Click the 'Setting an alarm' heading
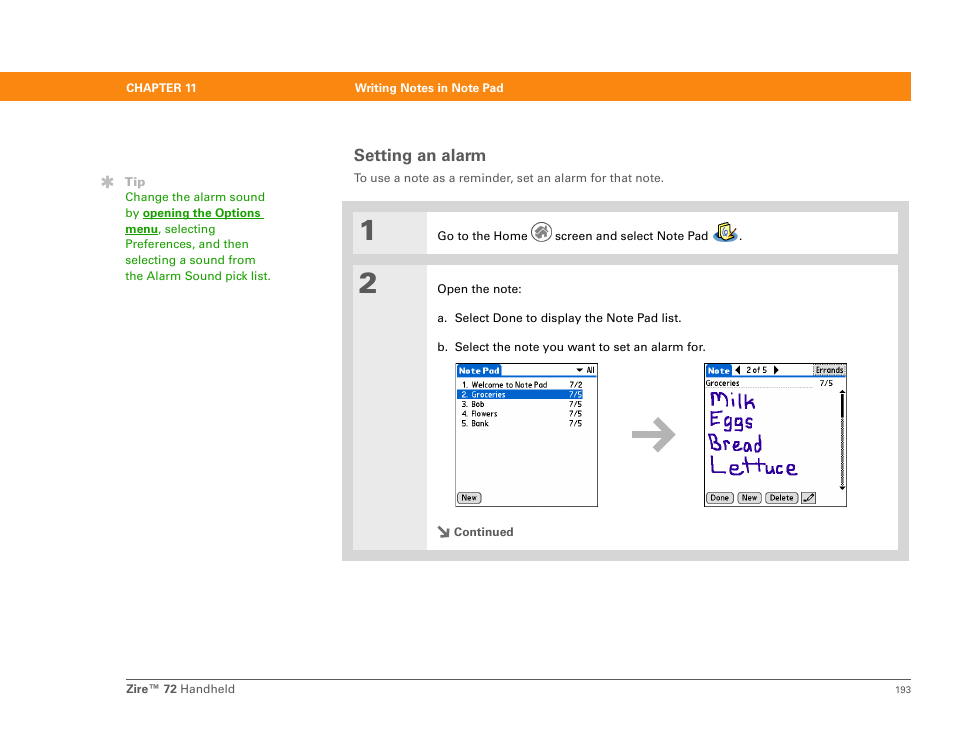The height and width of the screenshot is (738, 954). click(420, 156)
